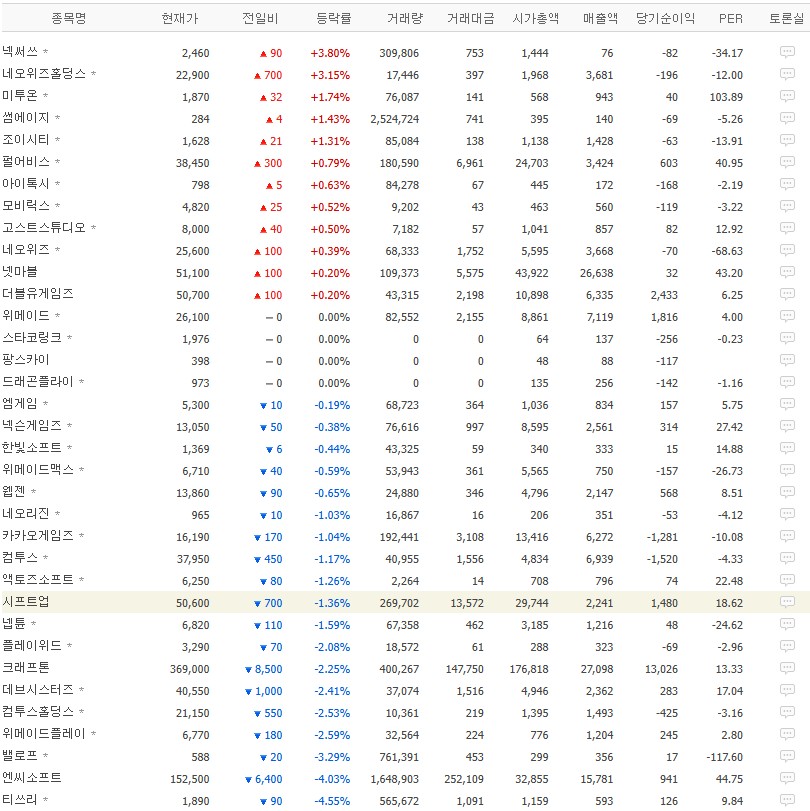Open the discussion room icon for 넥써쓰
Image resolution: width=810 pixels, height=811 pixels.
click(x=787, y=52)
